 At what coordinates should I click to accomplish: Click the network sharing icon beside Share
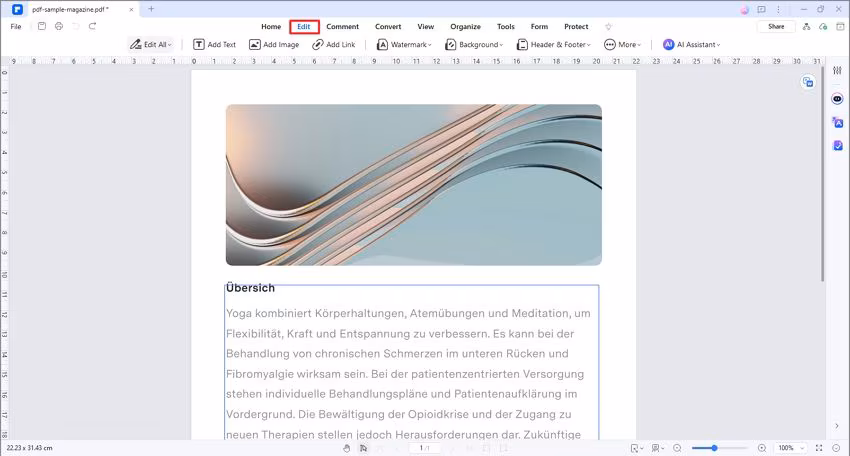tap(806, 27)
